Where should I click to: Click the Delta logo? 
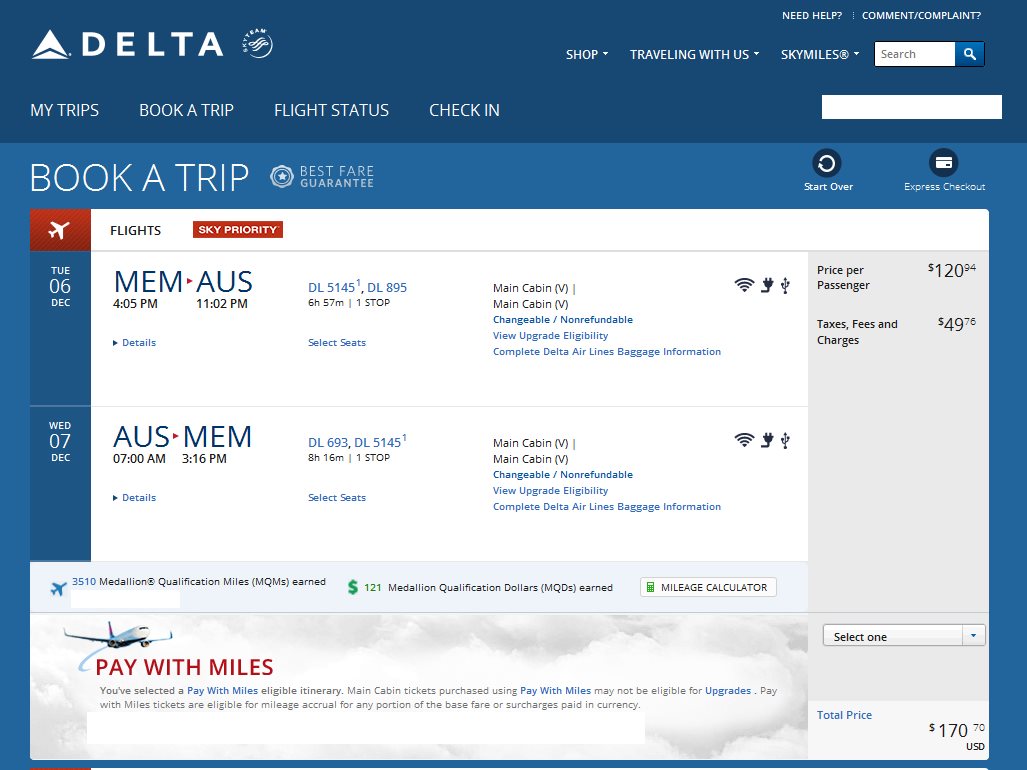point(128,44)
